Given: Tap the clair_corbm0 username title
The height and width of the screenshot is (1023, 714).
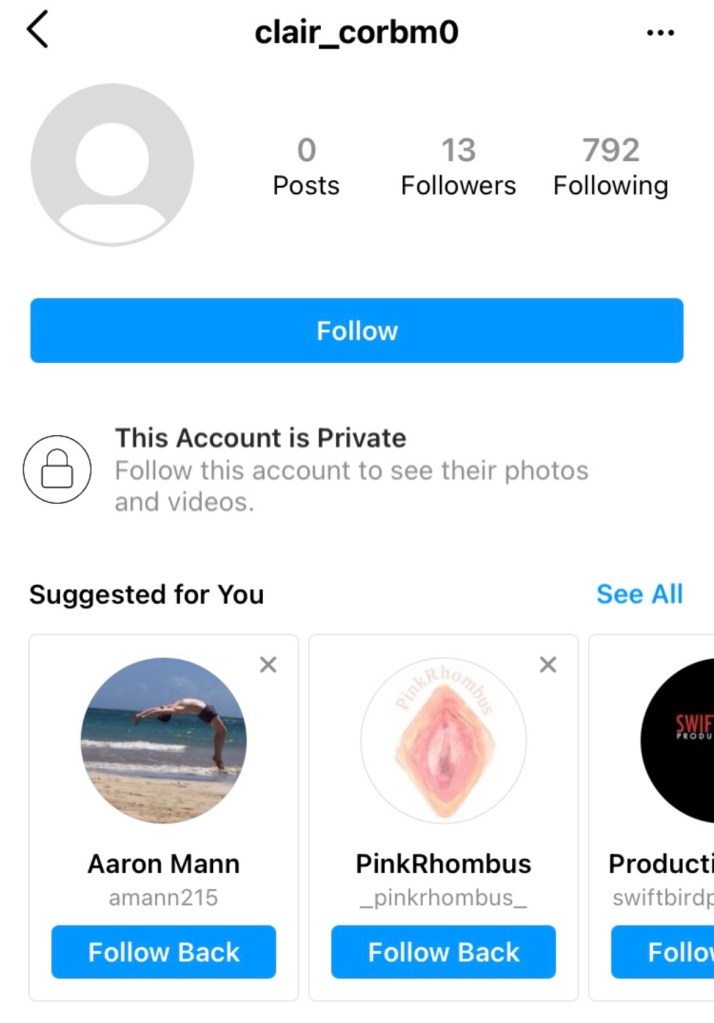Looking at the screenshot, I should pyautogui.click(x=357, y=33).
